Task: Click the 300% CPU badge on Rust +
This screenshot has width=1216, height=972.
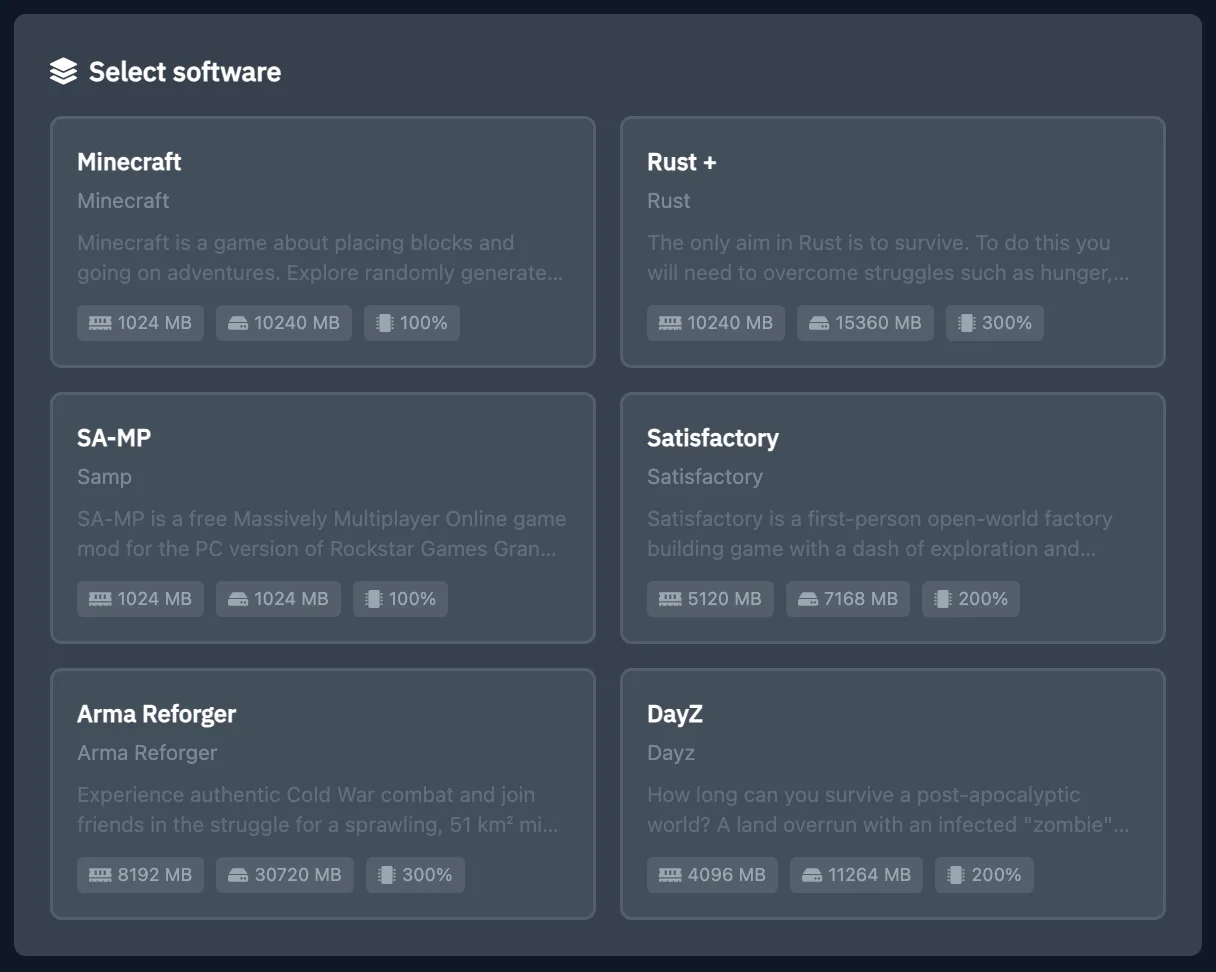Action: pyautogui.click(x=994, y=322)
